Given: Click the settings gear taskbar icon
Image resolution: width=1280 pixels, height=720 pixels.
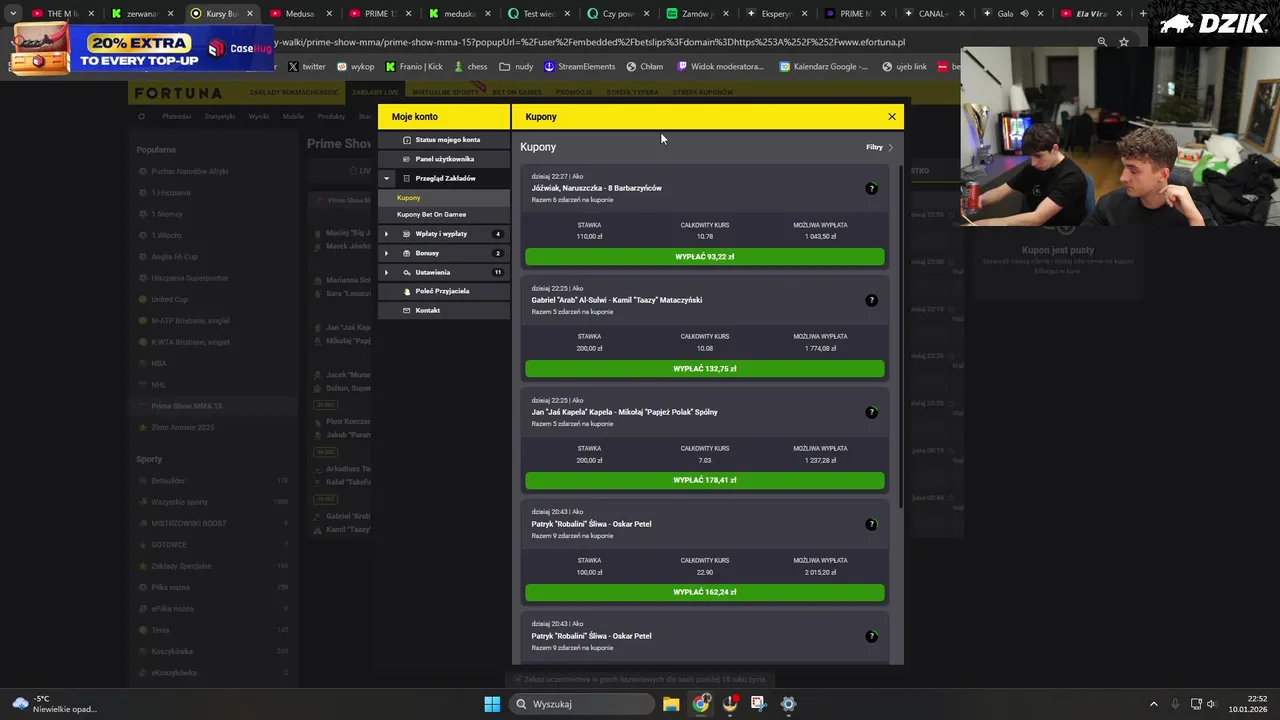Looking at the screenshot, I should pyautogui.click(x=788, y=704).
